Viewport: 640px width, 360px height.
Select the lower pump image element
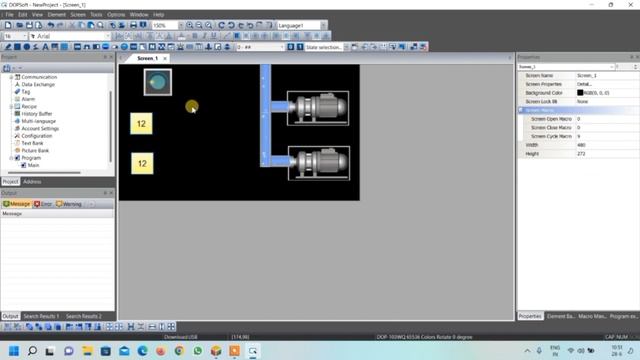pyautogui.click(x=319, y=163)
